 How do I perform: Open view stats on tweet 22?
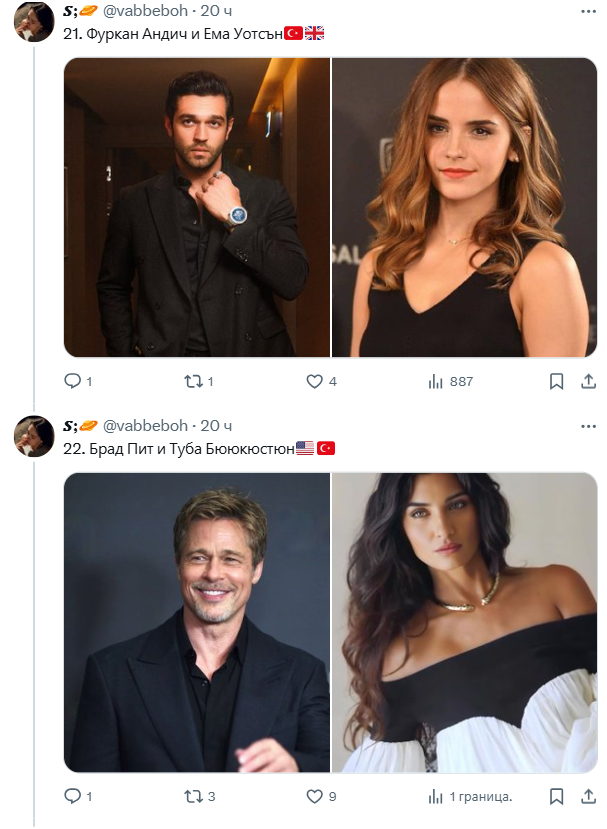point(437,797)
